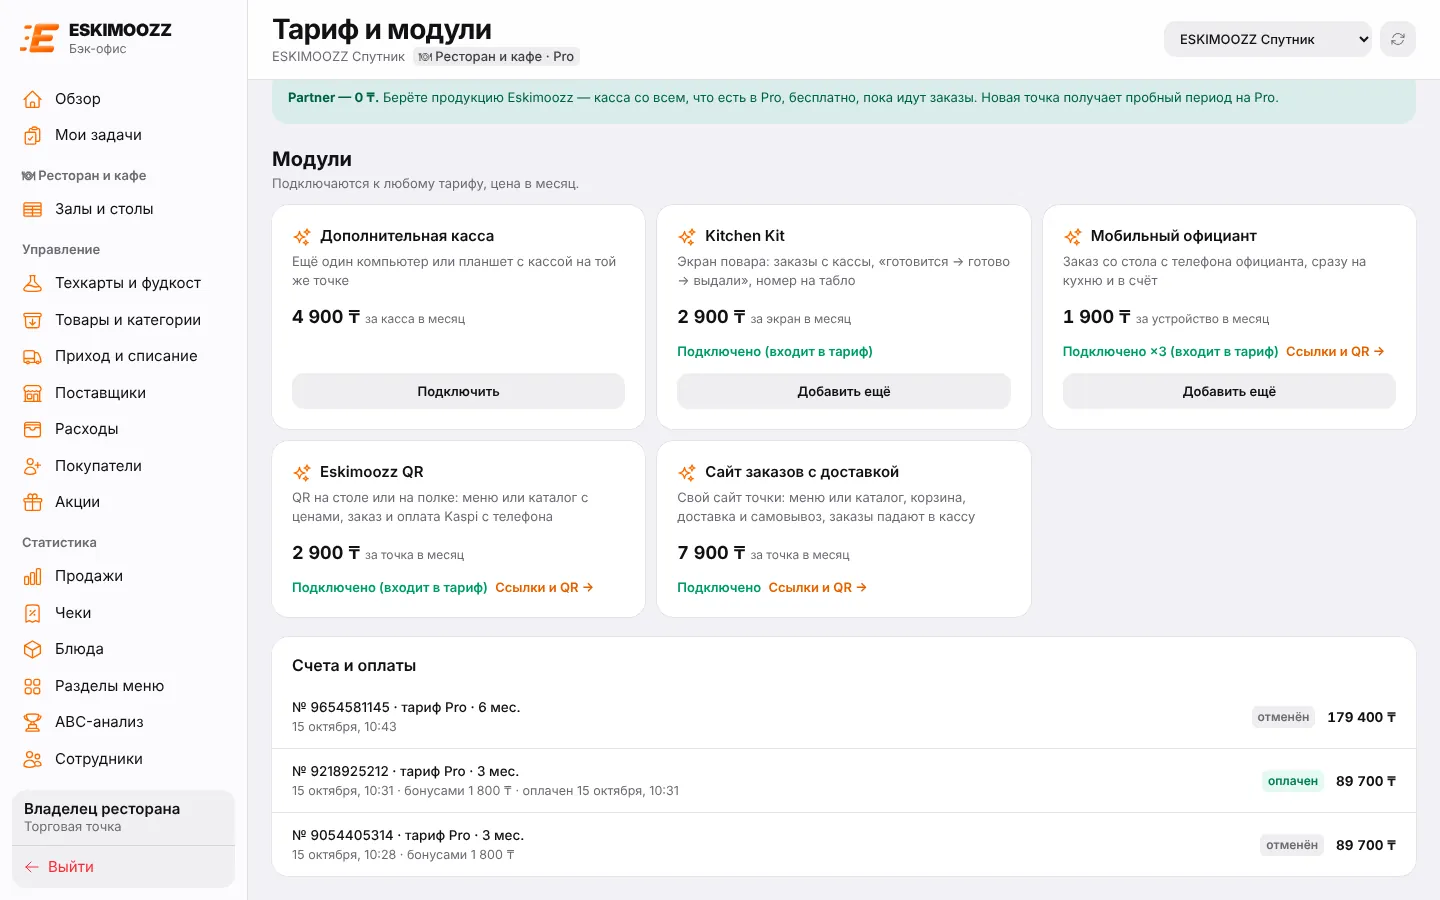Click Владелец ресторана user card
The height and width of the screenshot is (900, 1440).
tap(123, 817)
